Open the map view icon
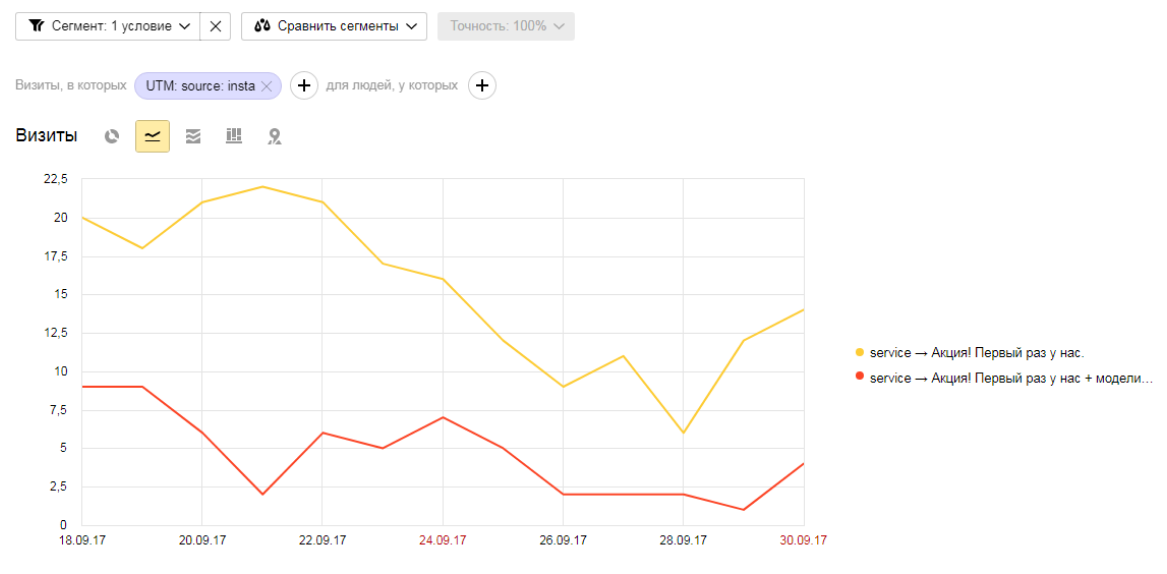 tap(275, 136)
